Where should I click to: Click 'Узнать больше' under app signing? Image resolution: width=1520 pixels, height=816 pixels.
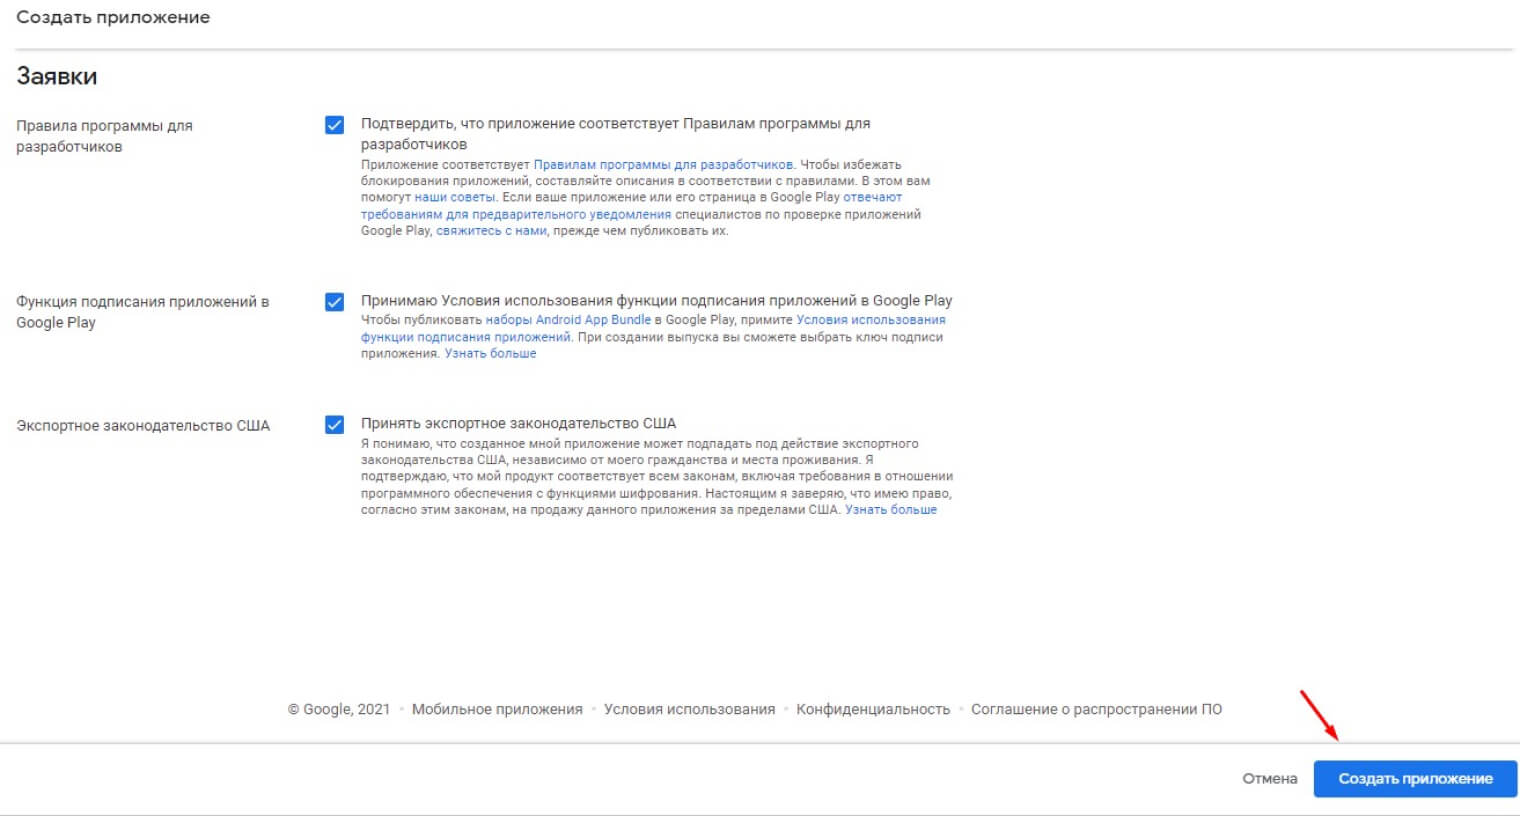coord(490,354)
